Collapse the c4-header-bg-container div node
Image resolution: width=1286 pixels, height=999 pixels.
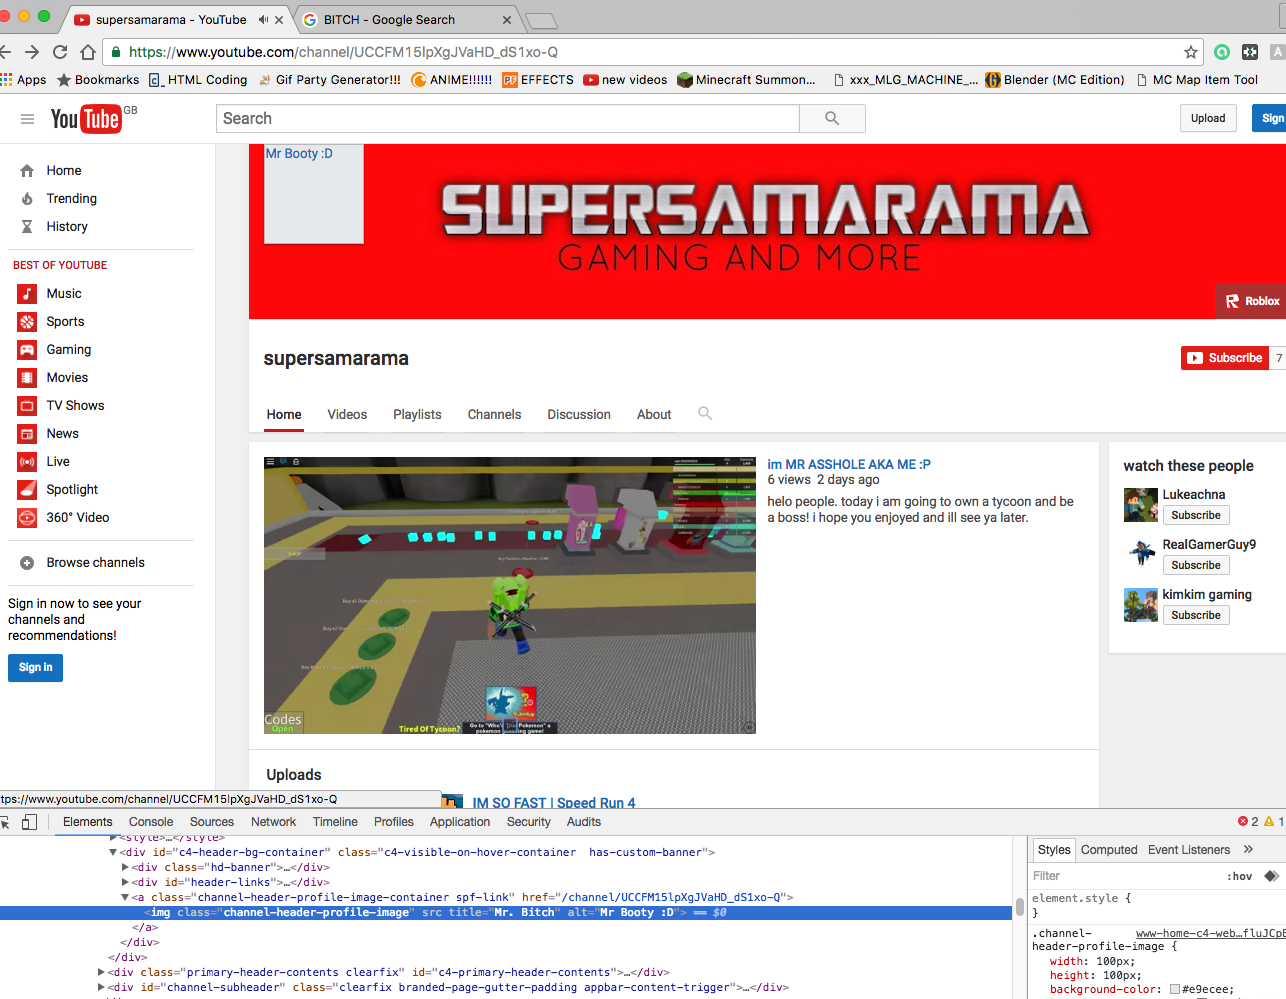click(113, 853)
